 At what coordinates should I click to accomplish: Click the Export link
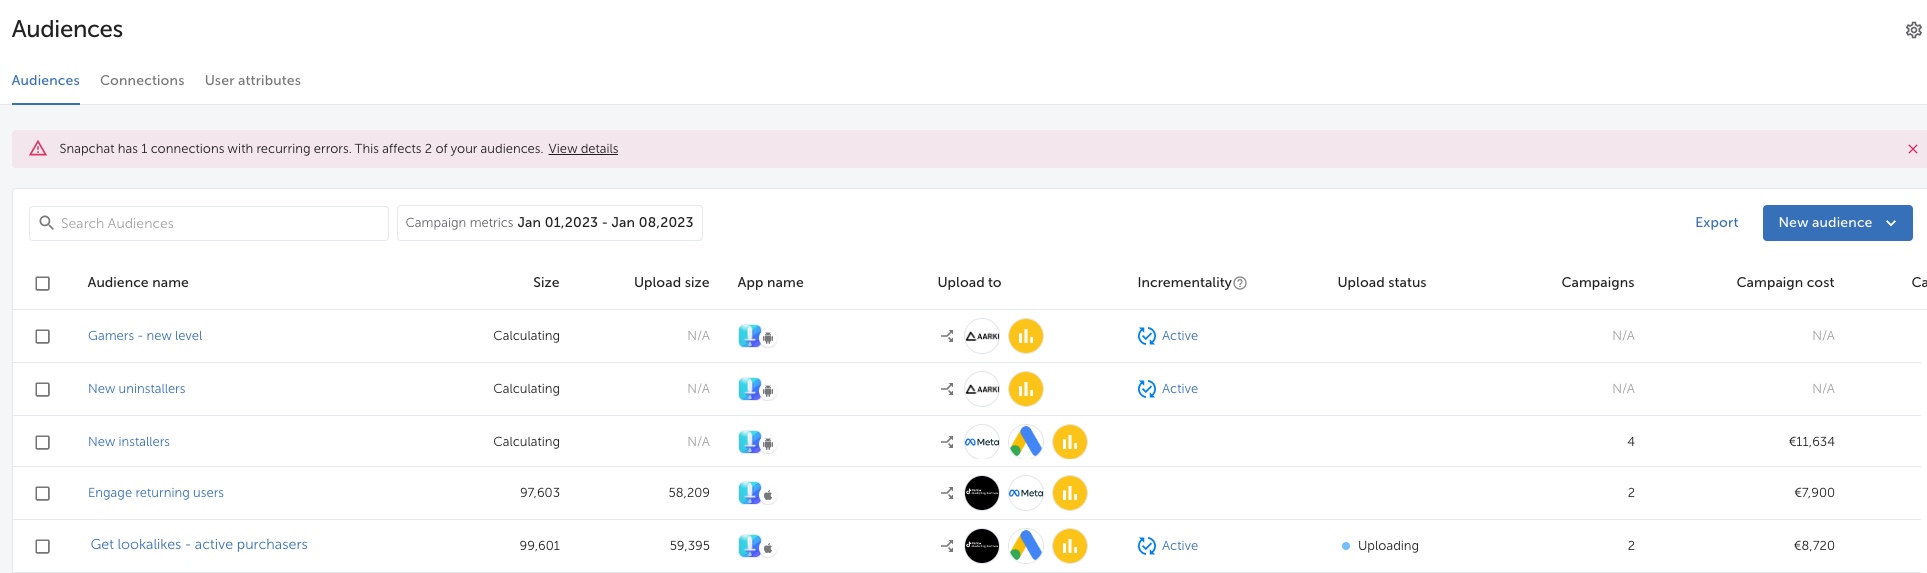(x=1716, y=223)
